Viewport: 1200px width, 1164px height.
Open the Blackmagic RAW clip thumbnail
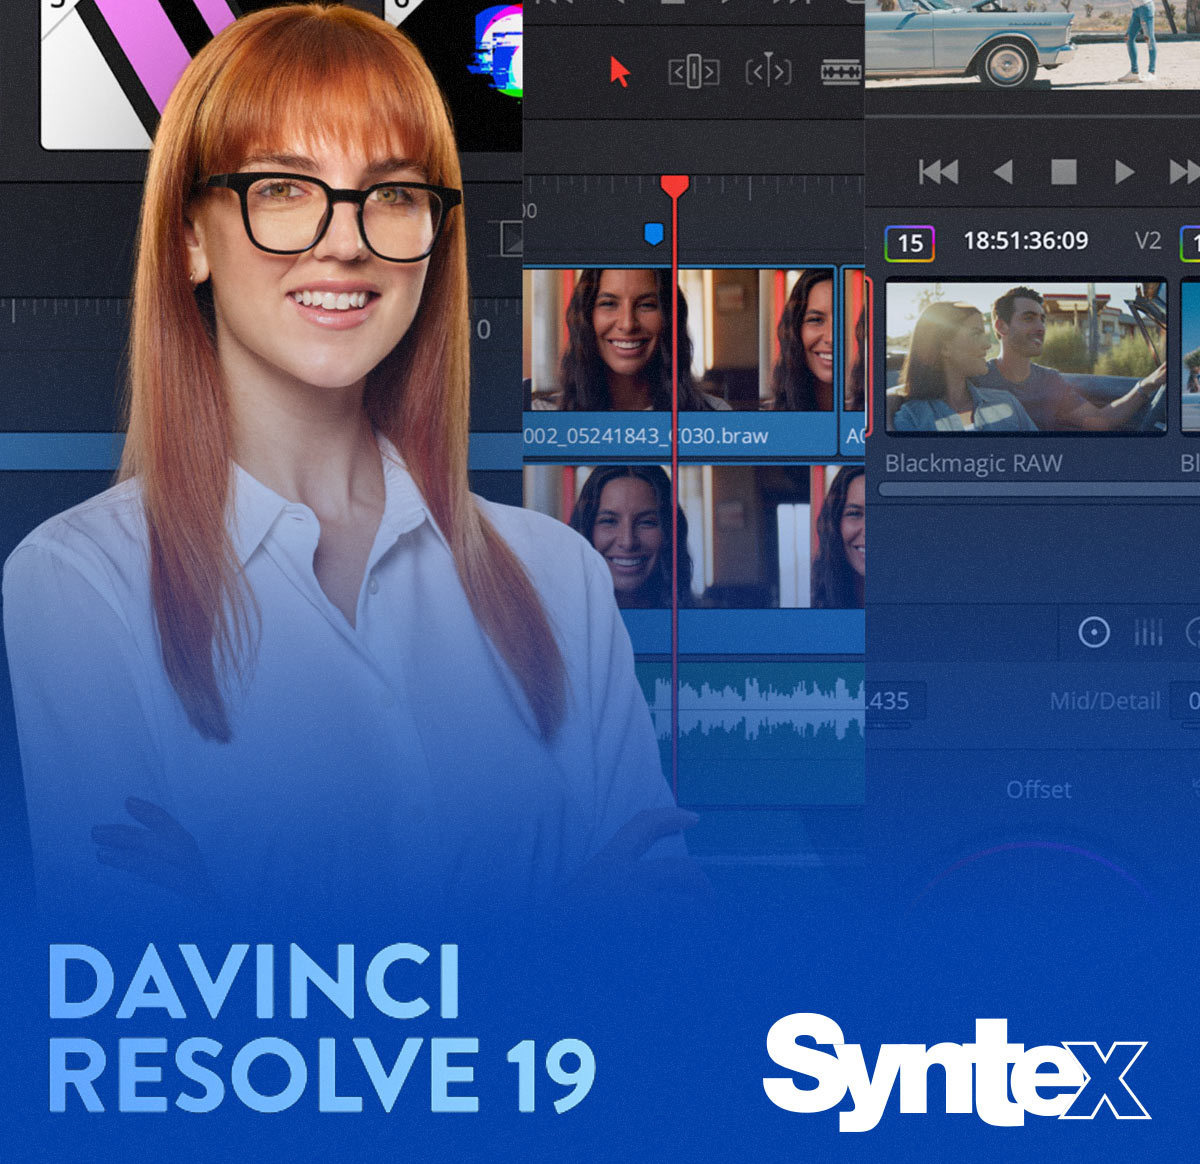click(1026, 357)
